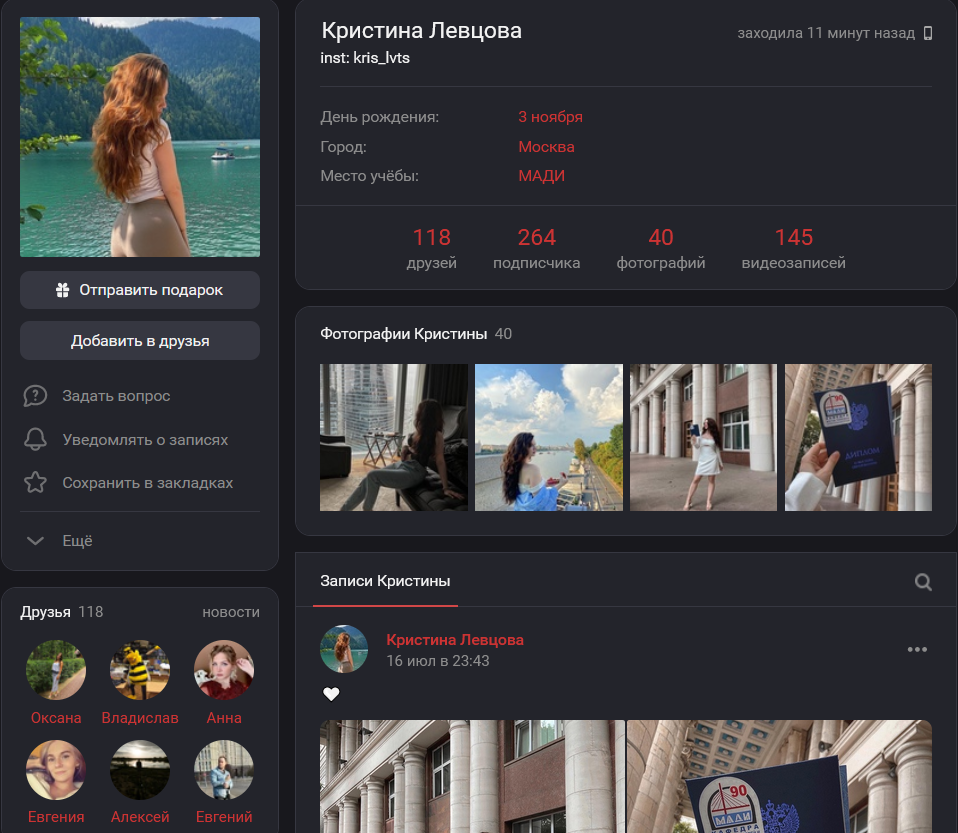Search posts with the magnifier icon
958x833 pixels.
point(923,582)
